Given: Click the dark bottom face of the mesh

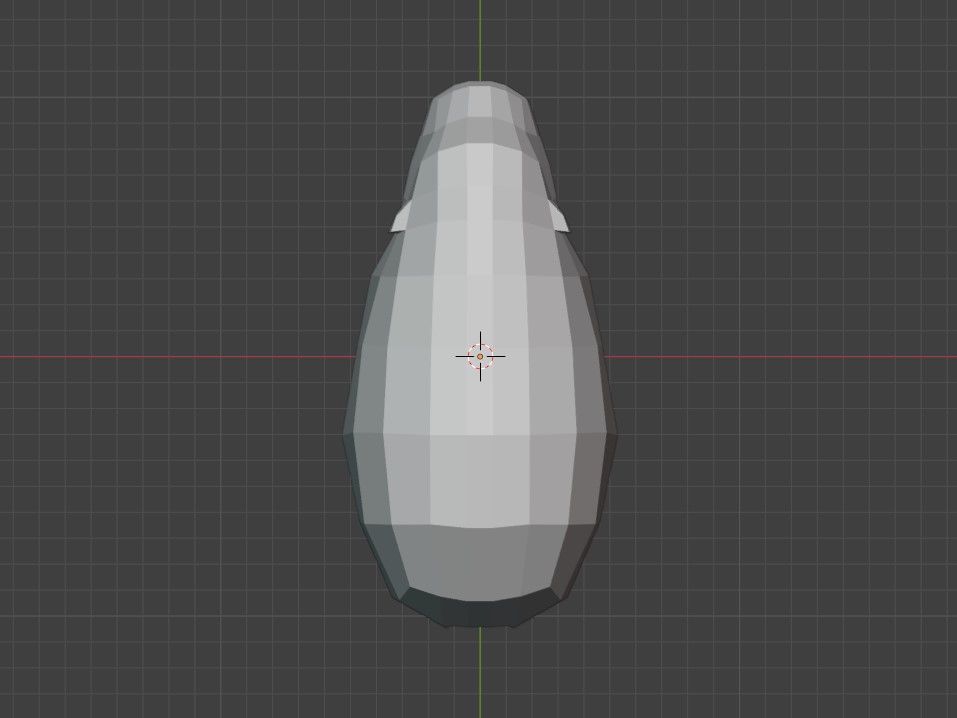Looking at the screenshot, I should click(x=480, y=607).
